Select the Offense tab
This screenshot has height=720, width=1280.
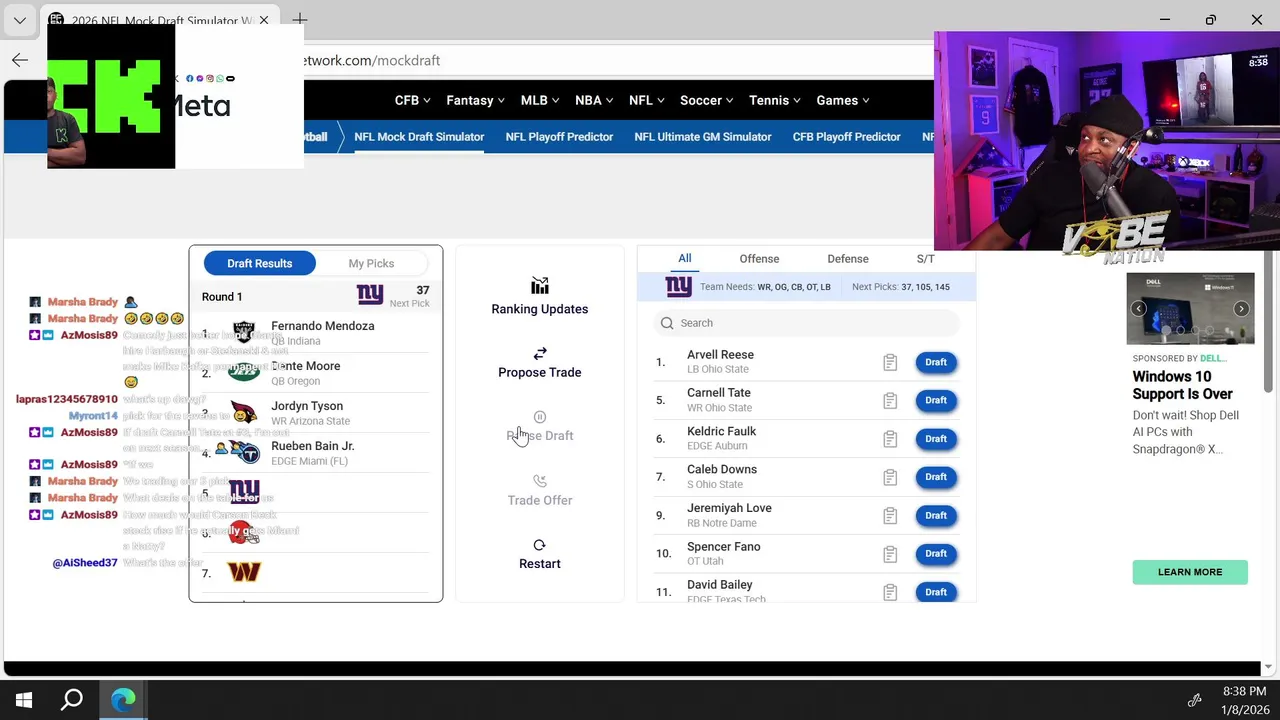pos(759,259)
